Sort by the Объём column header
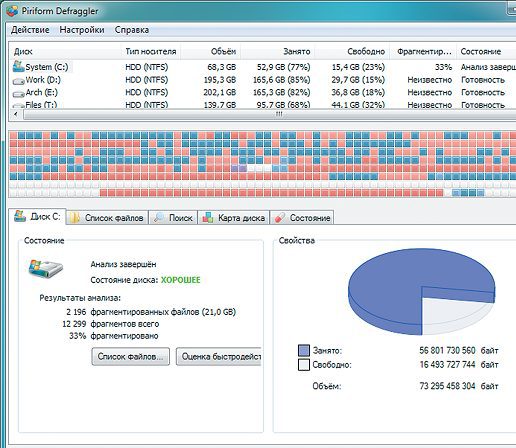516x448 pixels. pos(211,51)
